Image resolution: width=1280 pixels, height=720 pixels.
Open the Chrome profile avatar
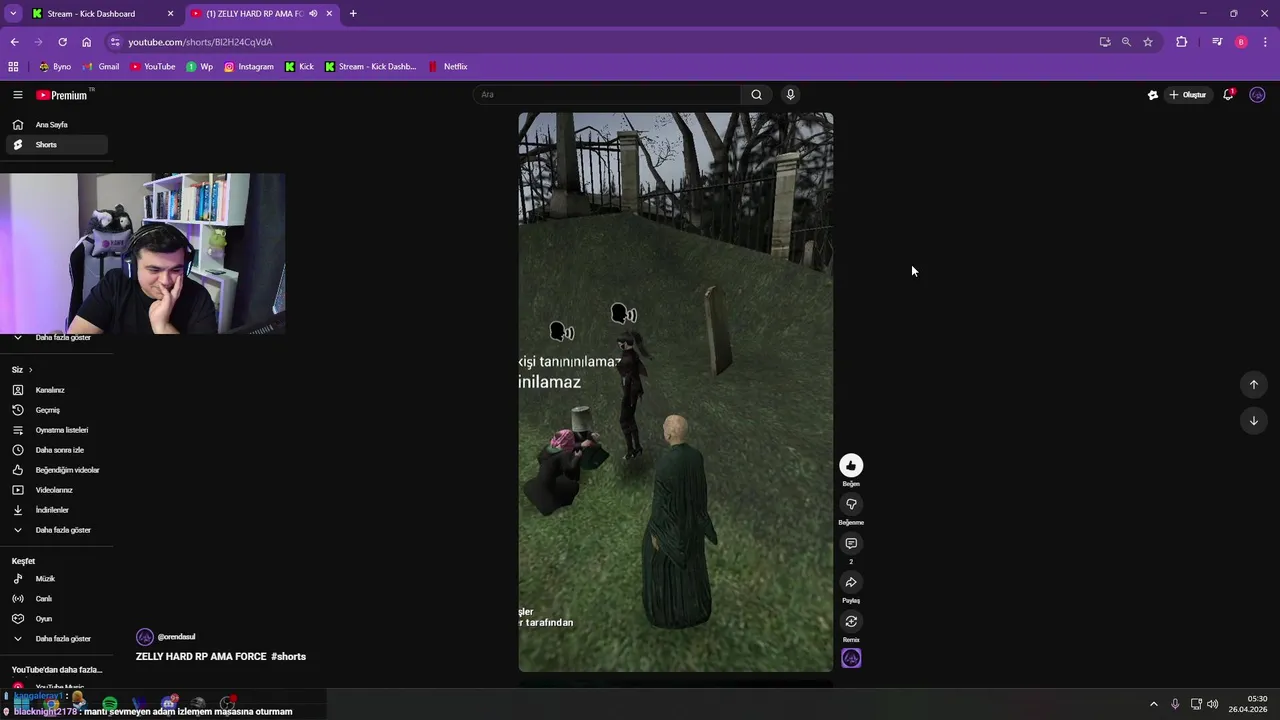1241,42
